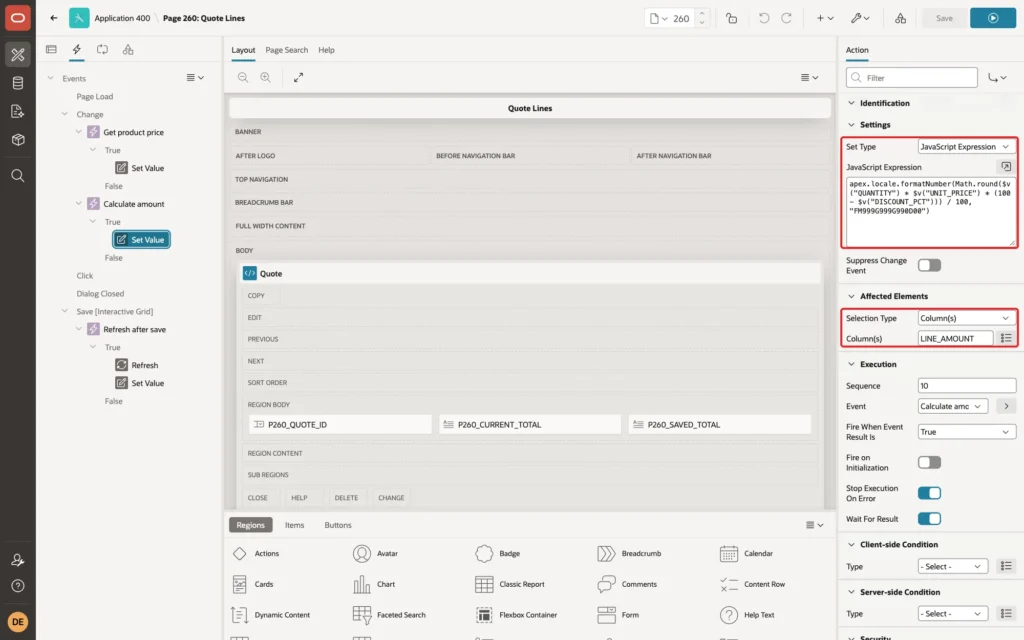Switch to Items gallery tab
This screenshot has height=640, width=1024.
click(x=294, y=525)
